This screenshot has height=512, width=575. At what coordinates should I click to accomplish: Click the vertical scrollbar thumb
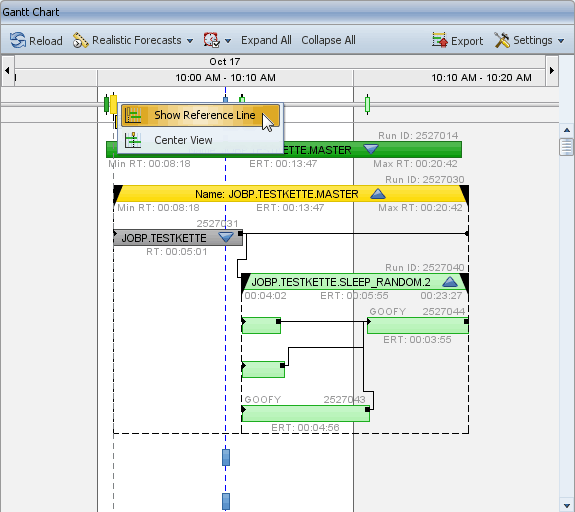coord(567,147)
